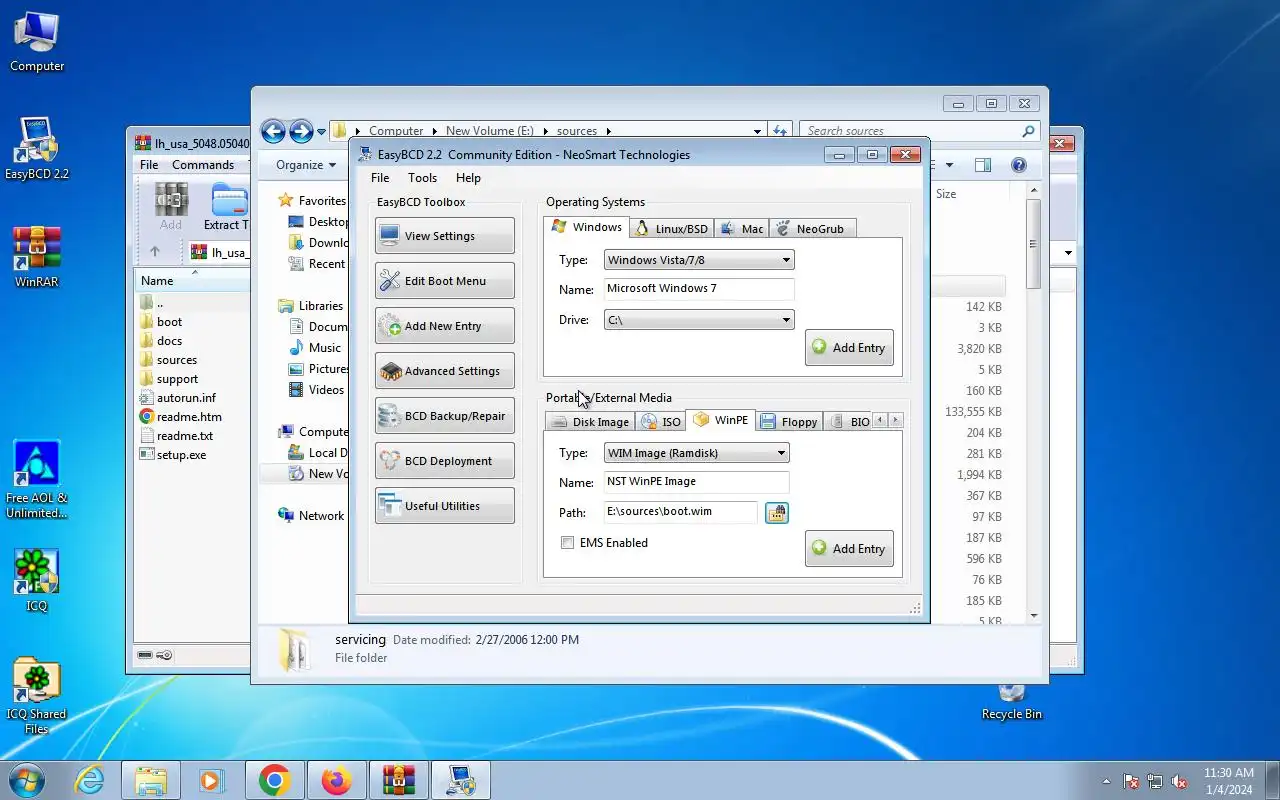The image size is (1280, 800).
Task: Click the Search sources box
Action: [x=919, y=131]
